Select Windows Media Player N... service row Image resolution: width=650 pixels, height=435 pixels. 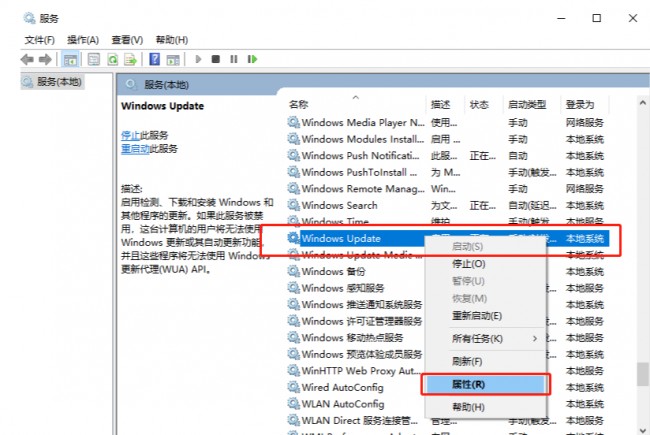pos(448,122)
